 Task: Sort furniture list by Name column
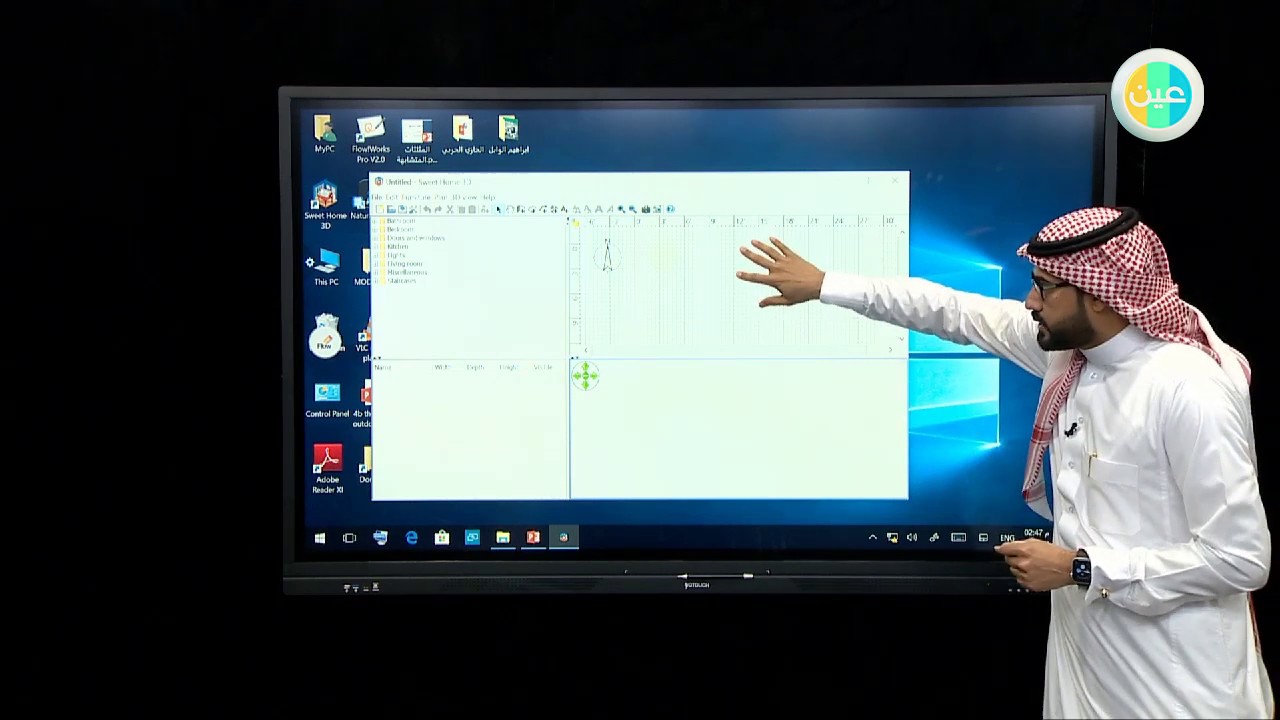pyautogui.click(x=383, y=367)
